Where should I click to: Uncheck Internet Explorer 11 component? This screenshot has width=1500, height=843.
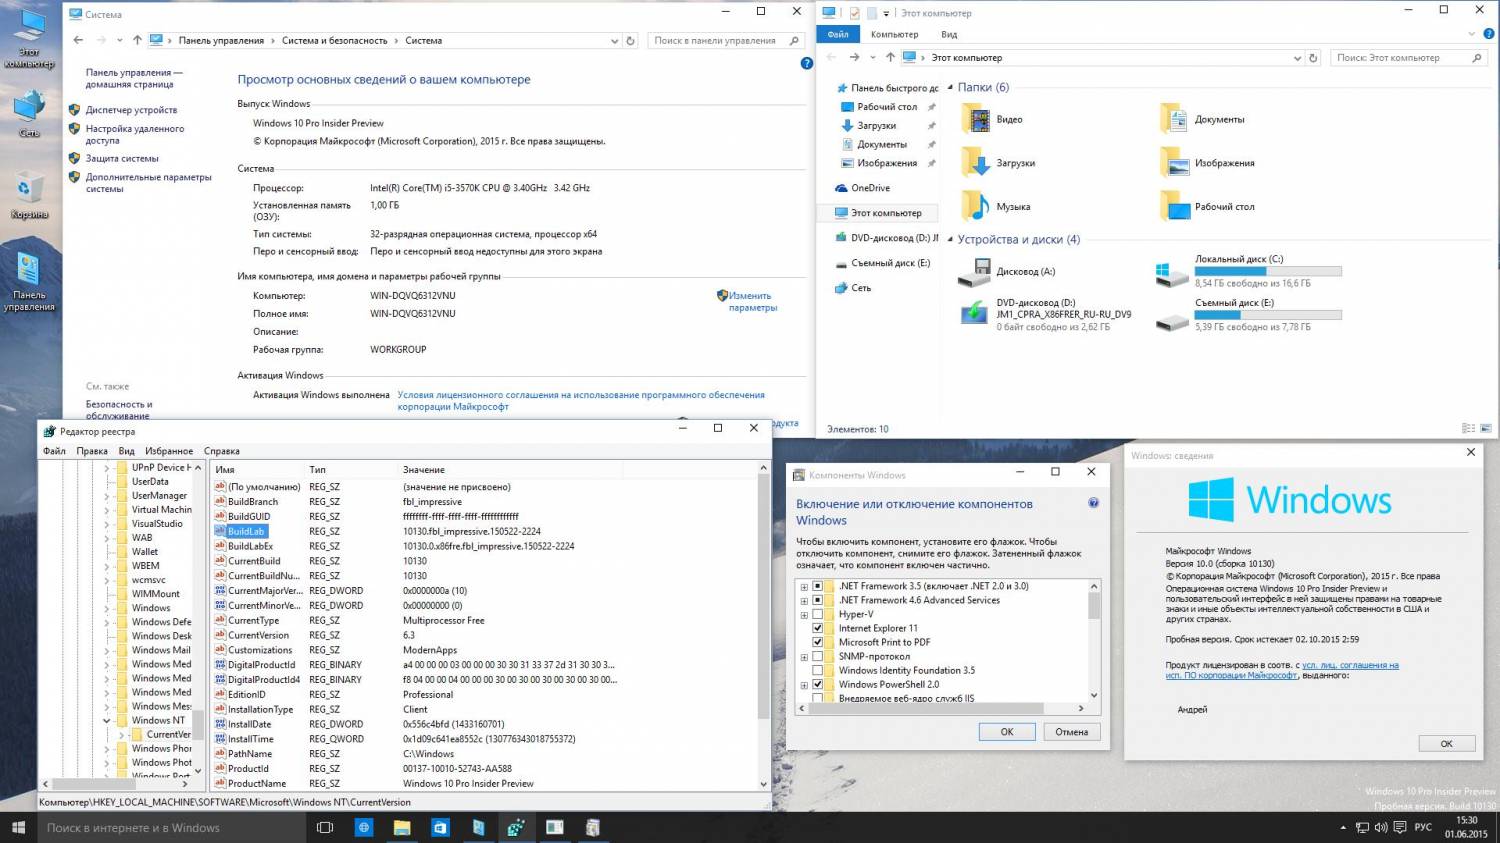tap(817, 628)
